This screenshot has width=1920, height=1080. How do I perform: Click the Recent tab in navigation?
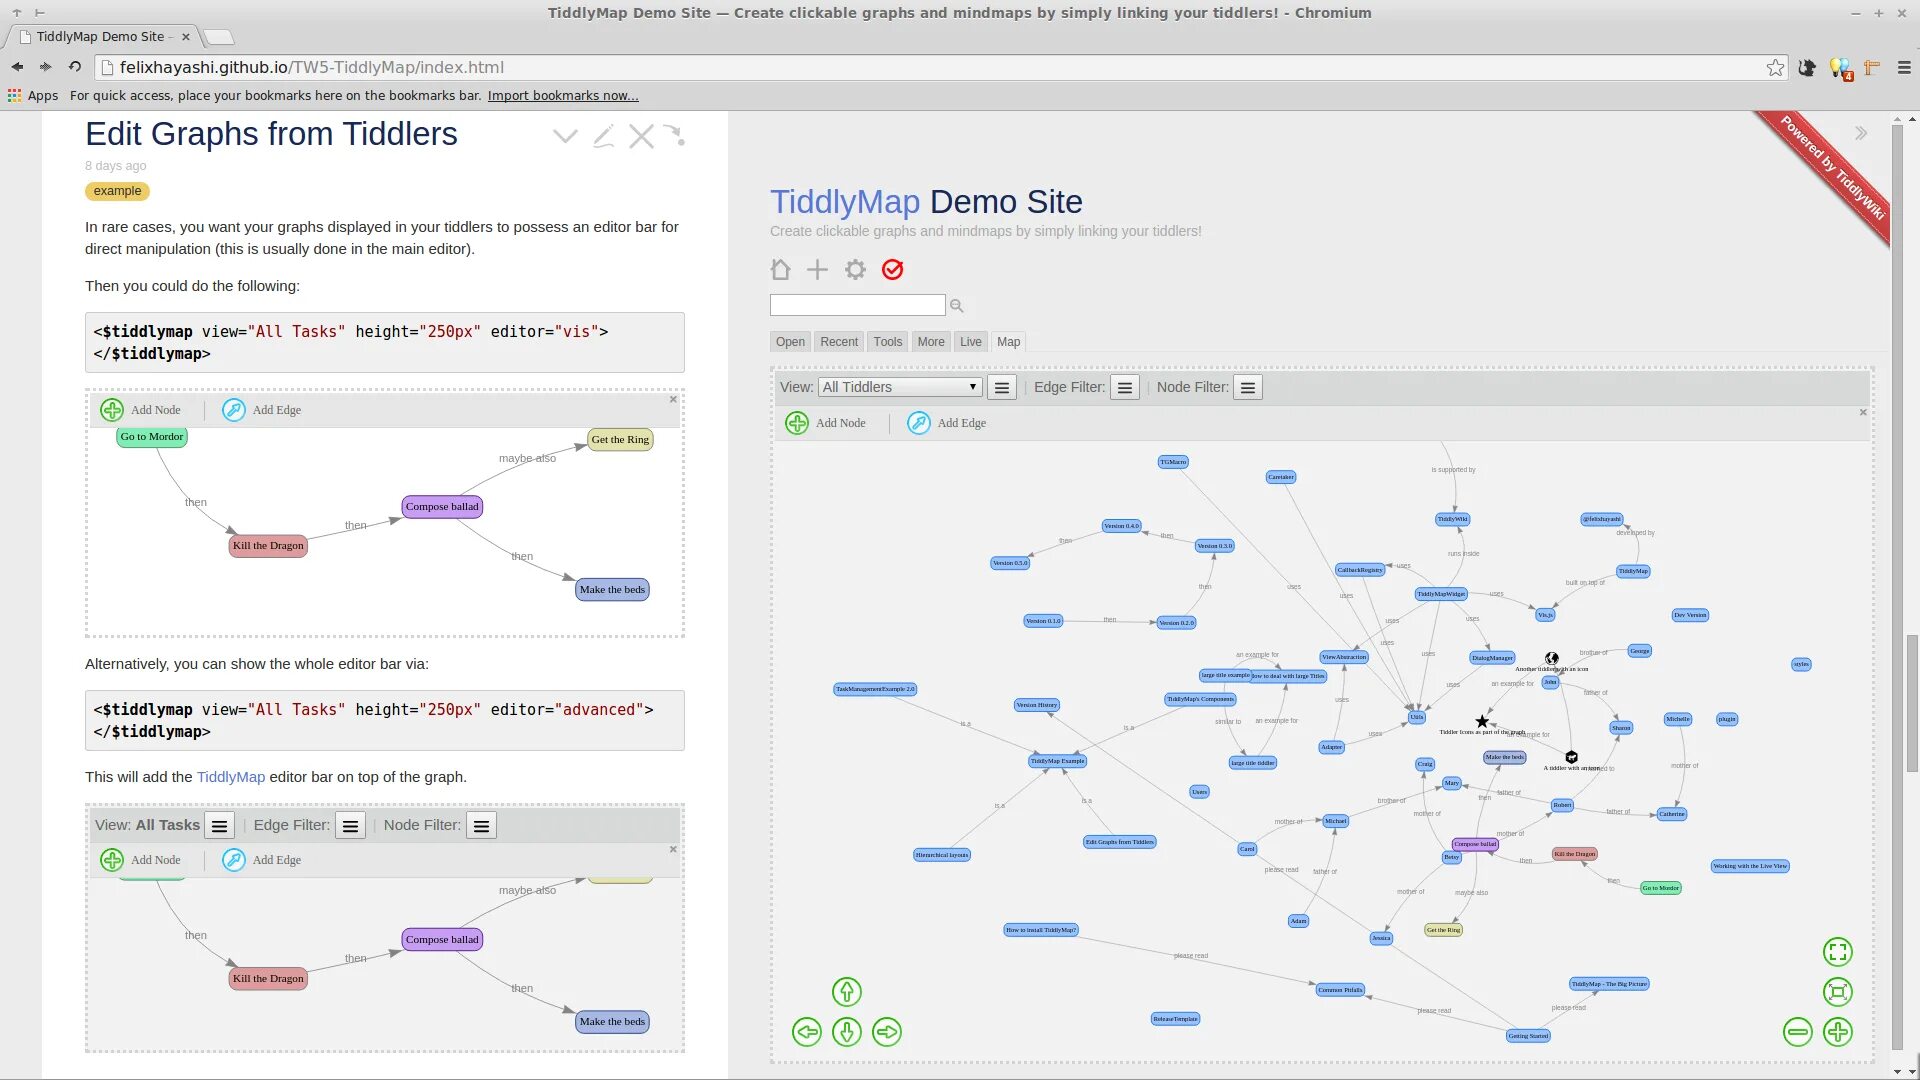click(839, 342)
